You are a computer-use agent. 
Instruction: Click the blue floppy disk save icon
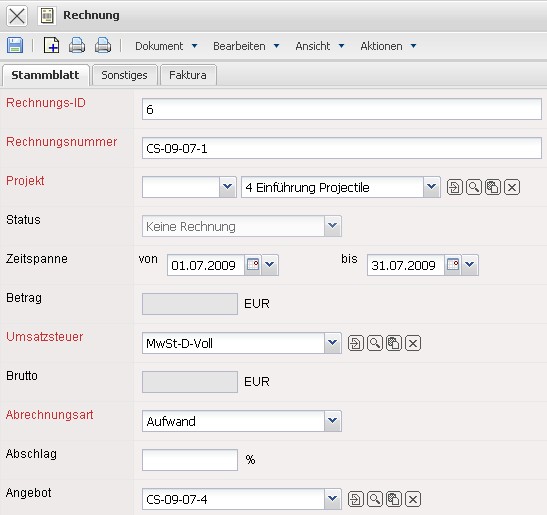(15, 45)
